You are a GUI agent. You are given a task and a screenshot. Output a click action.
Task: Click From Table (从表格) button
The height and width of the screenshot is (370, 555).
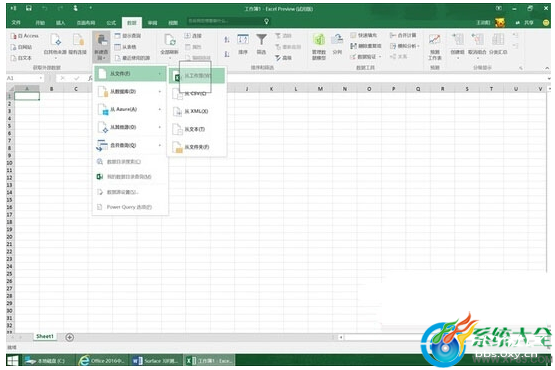click(126, 47)
